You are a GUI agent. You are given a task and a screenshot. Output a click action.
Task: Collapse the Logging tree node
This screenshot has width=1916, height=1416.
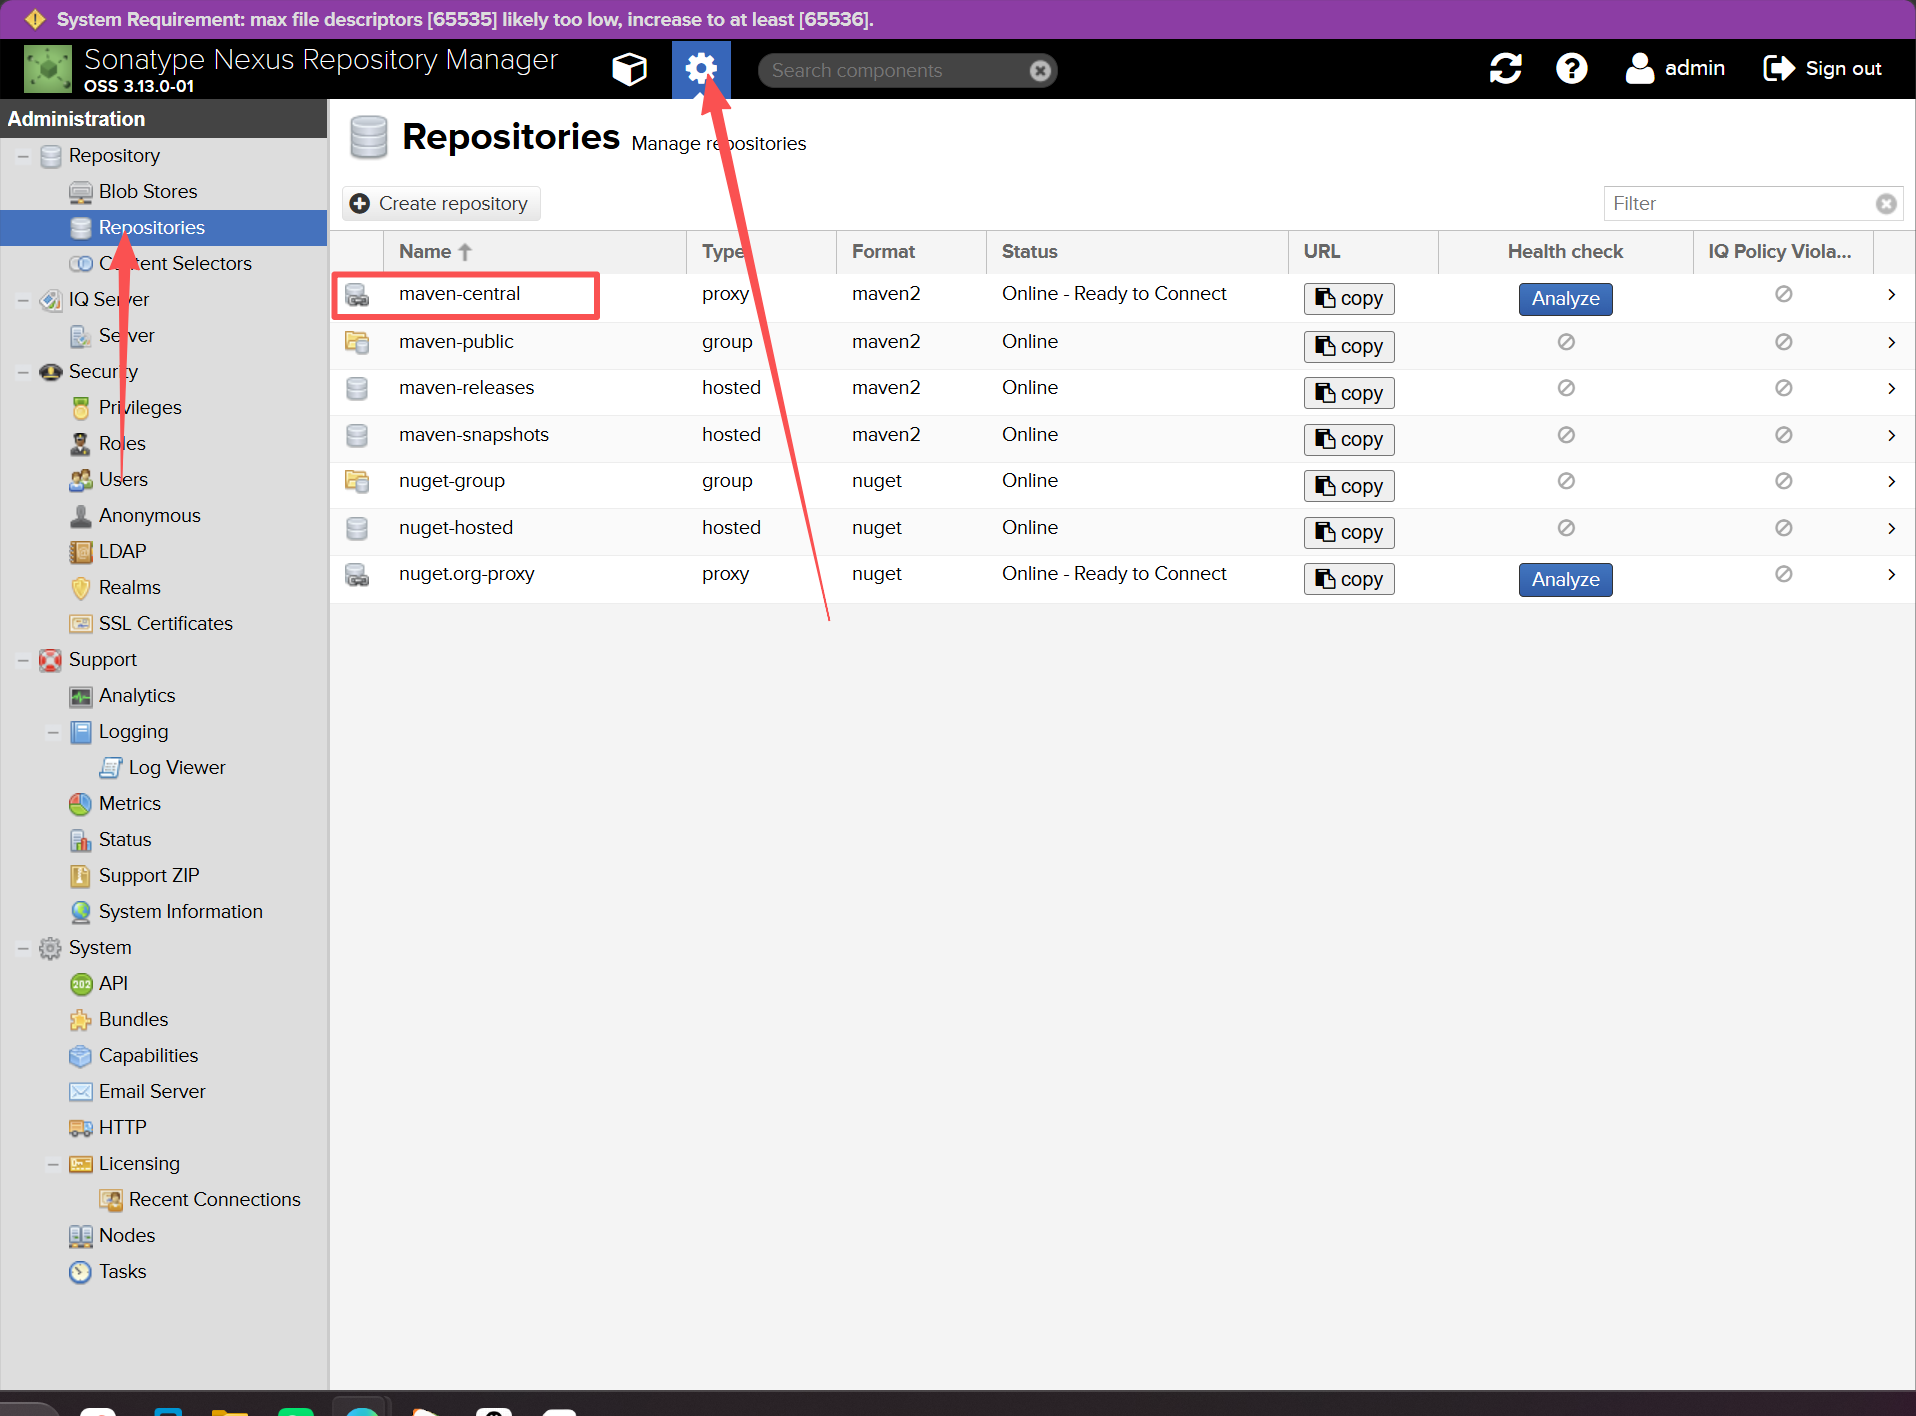53,733
